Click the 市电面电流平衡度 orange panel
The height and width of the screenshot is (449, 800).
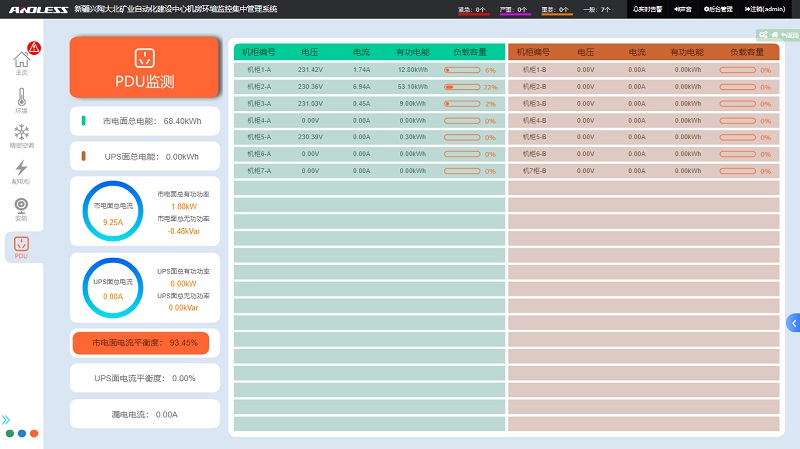[141, 343]
